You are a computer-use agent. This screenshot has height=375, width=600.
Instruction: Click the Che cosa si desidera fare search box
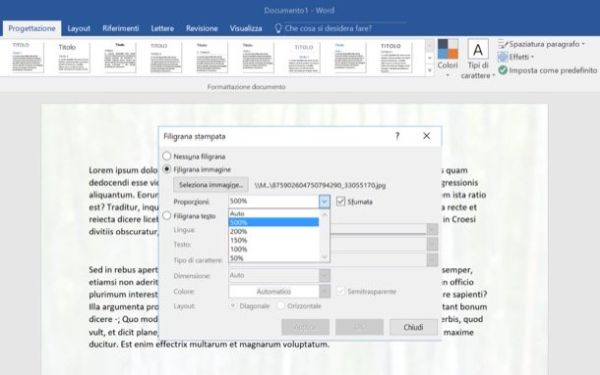[328, 28]
